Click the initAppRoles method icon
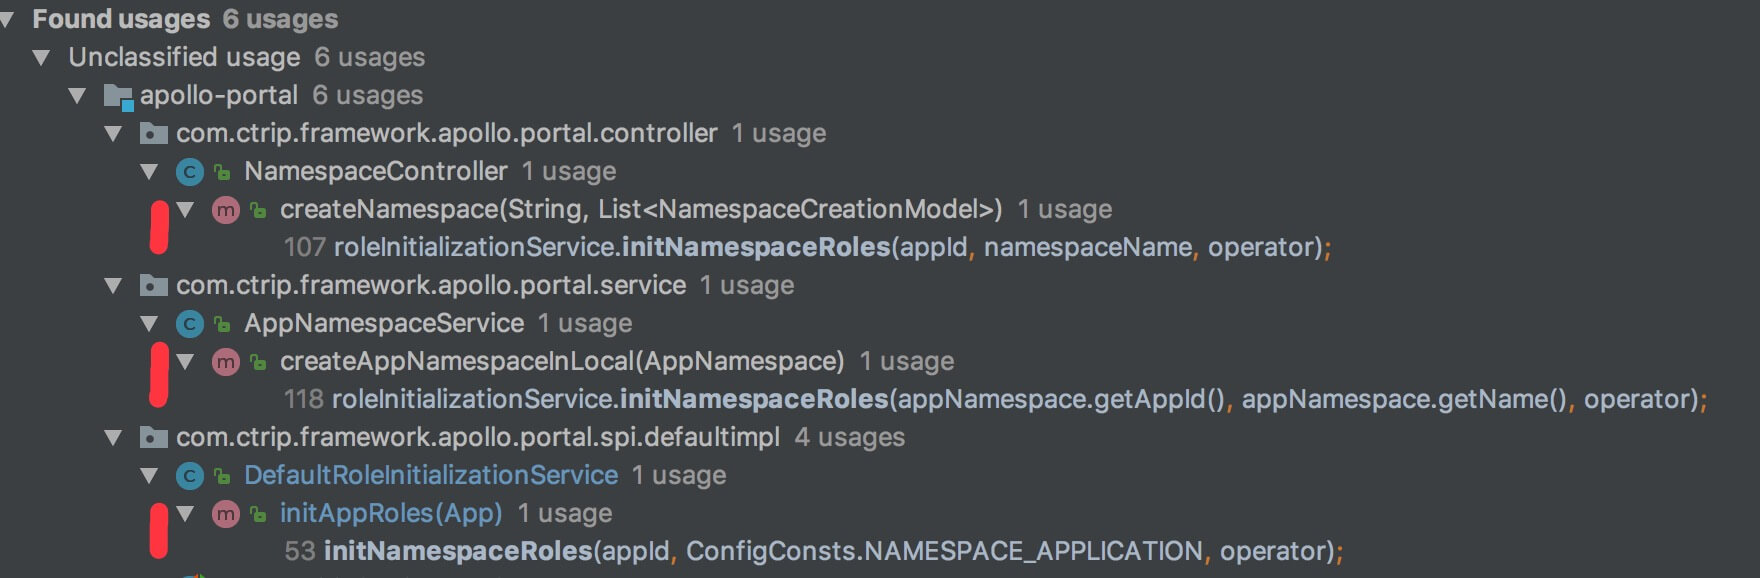Viewport: 1760px width, 578px height. tap(226, 514)
